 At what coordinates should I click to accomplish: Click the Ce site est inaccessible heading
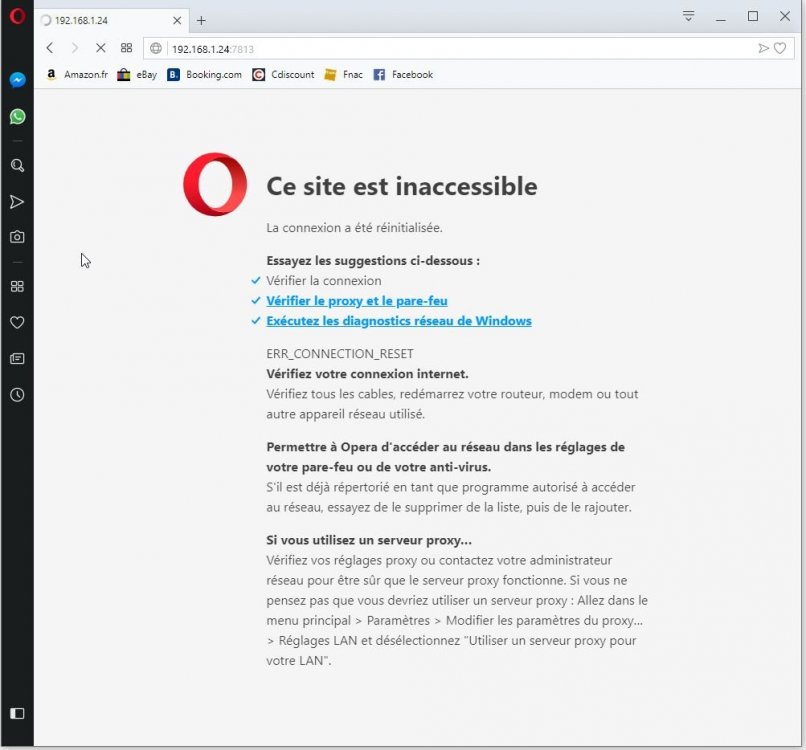[x=402, y=186]
